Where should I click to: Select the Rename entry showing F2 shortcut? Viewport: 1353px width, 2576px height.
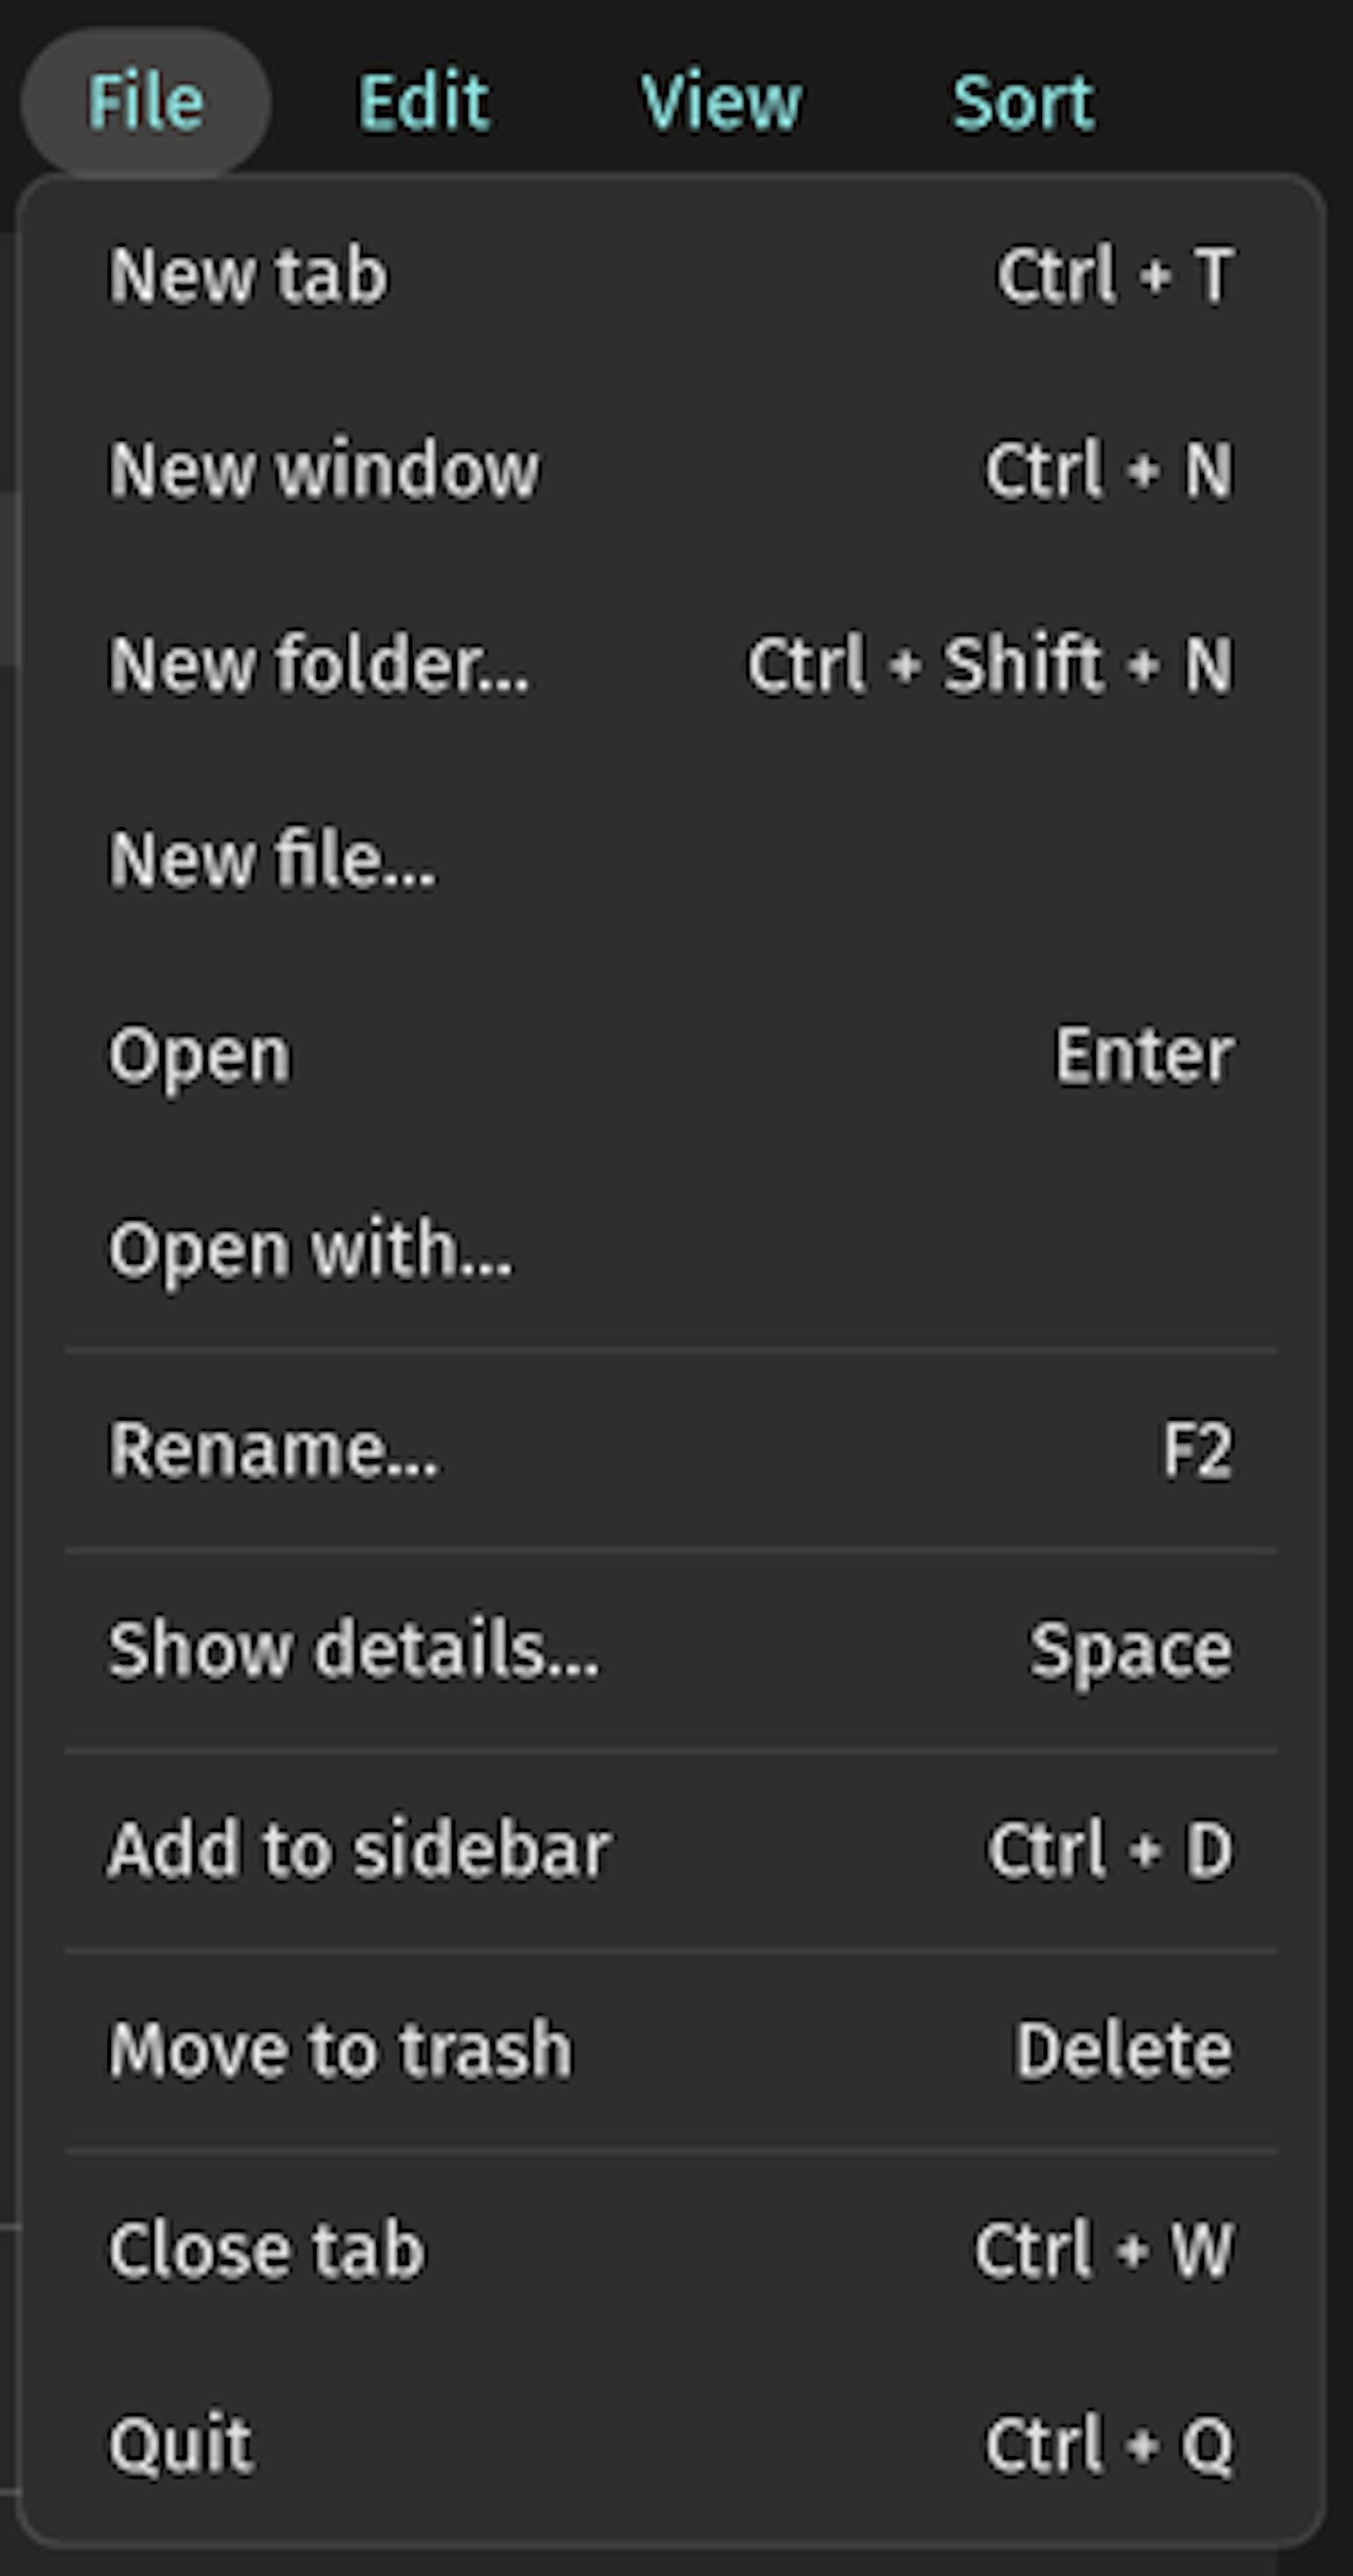275,1448
